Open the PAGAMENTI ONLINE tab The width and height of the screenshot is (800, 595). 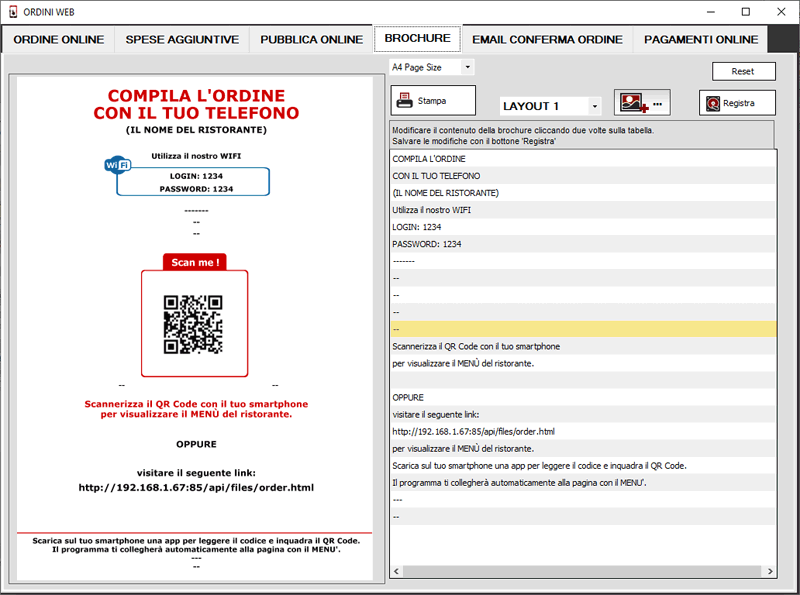[x=701, y=40]
